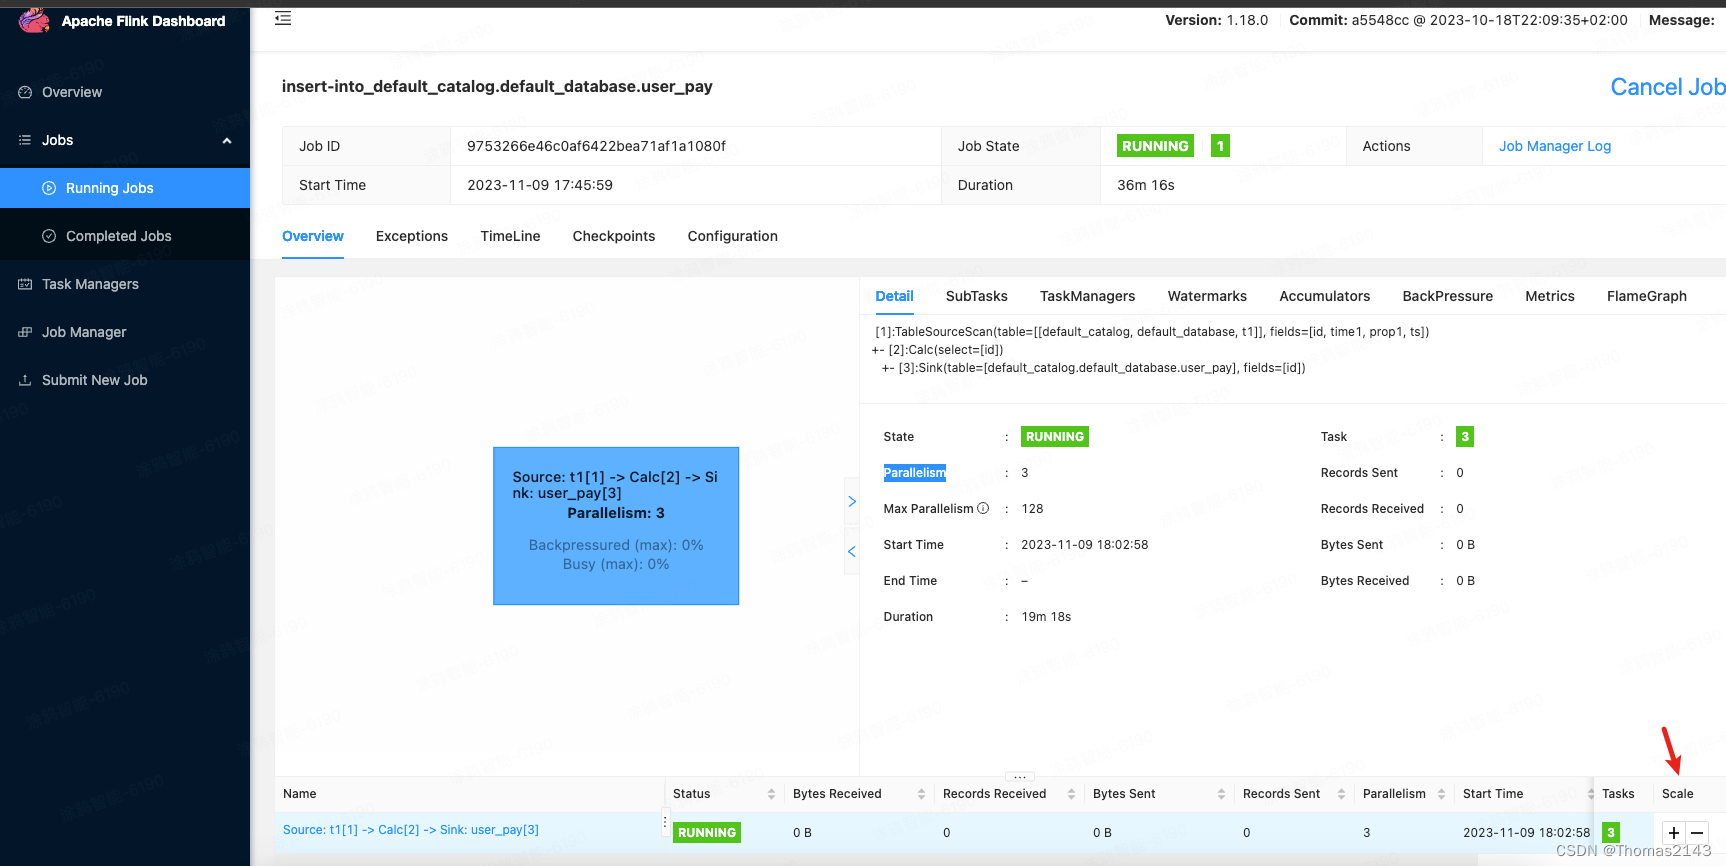
Task: Decrease scale with the minus button
Action: [x=1697, y=833]
